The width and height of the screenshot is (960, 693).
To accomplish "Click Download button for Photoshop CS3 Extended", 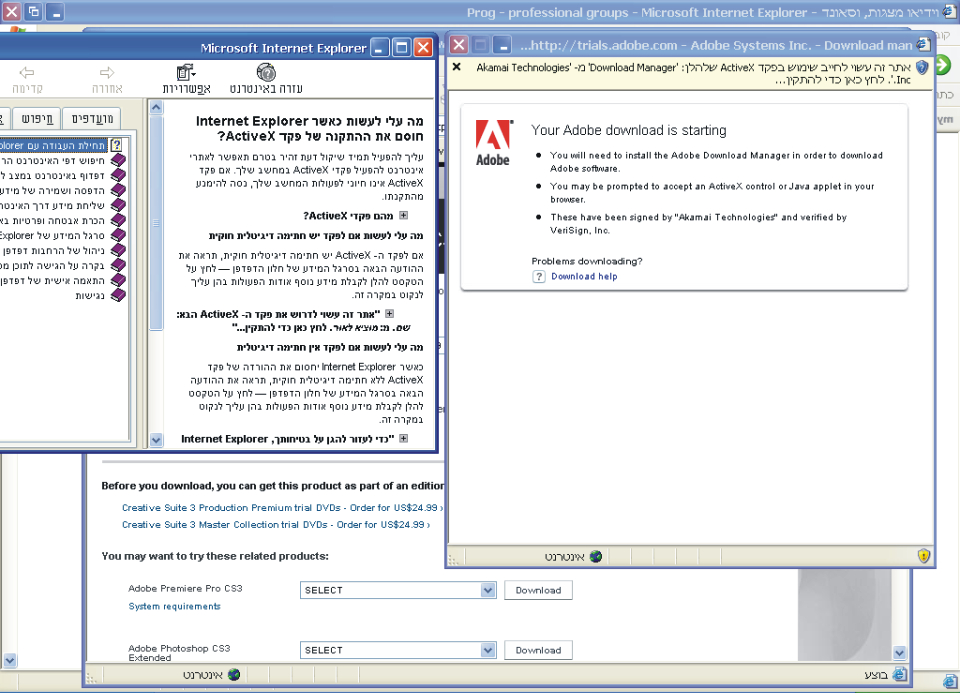I will 538,650.
